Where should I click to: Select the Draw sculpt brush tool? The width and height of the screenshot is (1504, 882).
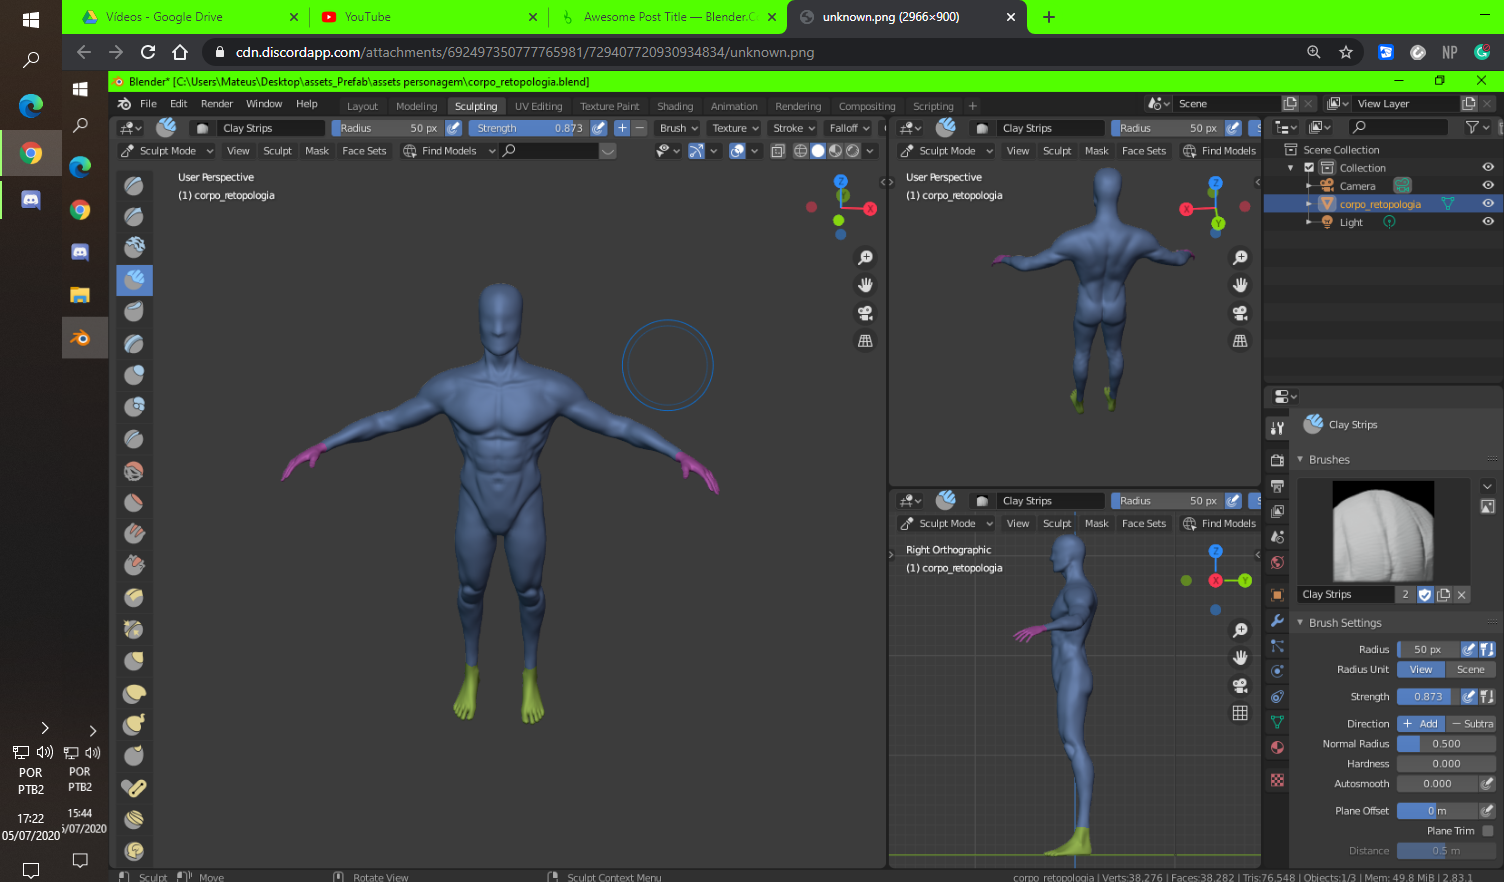134,185
